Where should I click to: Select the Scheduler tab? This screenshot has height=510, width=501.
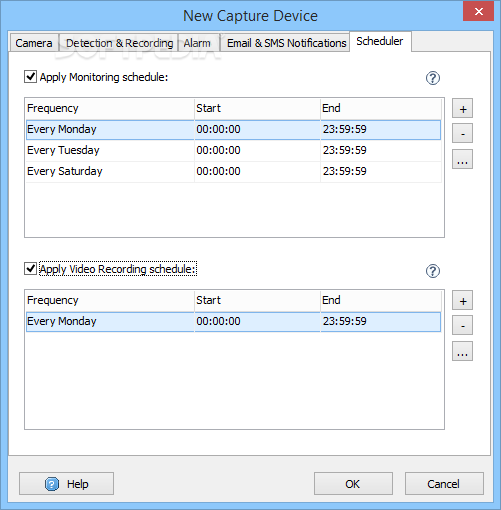380,41
